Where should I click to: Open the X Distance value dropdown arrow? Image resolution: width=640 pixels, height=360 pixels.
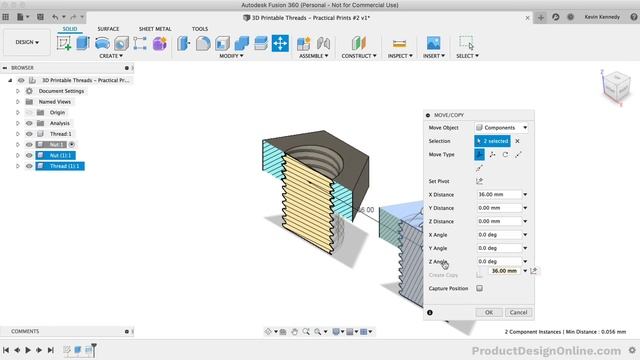click(x=525, y=195)
